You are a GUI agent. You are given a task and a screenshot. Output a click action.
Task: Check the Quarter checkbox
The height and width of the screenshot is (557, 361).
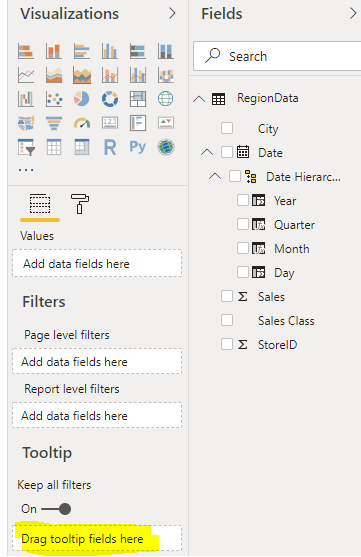pyautogui.click(x=243, y=224)
